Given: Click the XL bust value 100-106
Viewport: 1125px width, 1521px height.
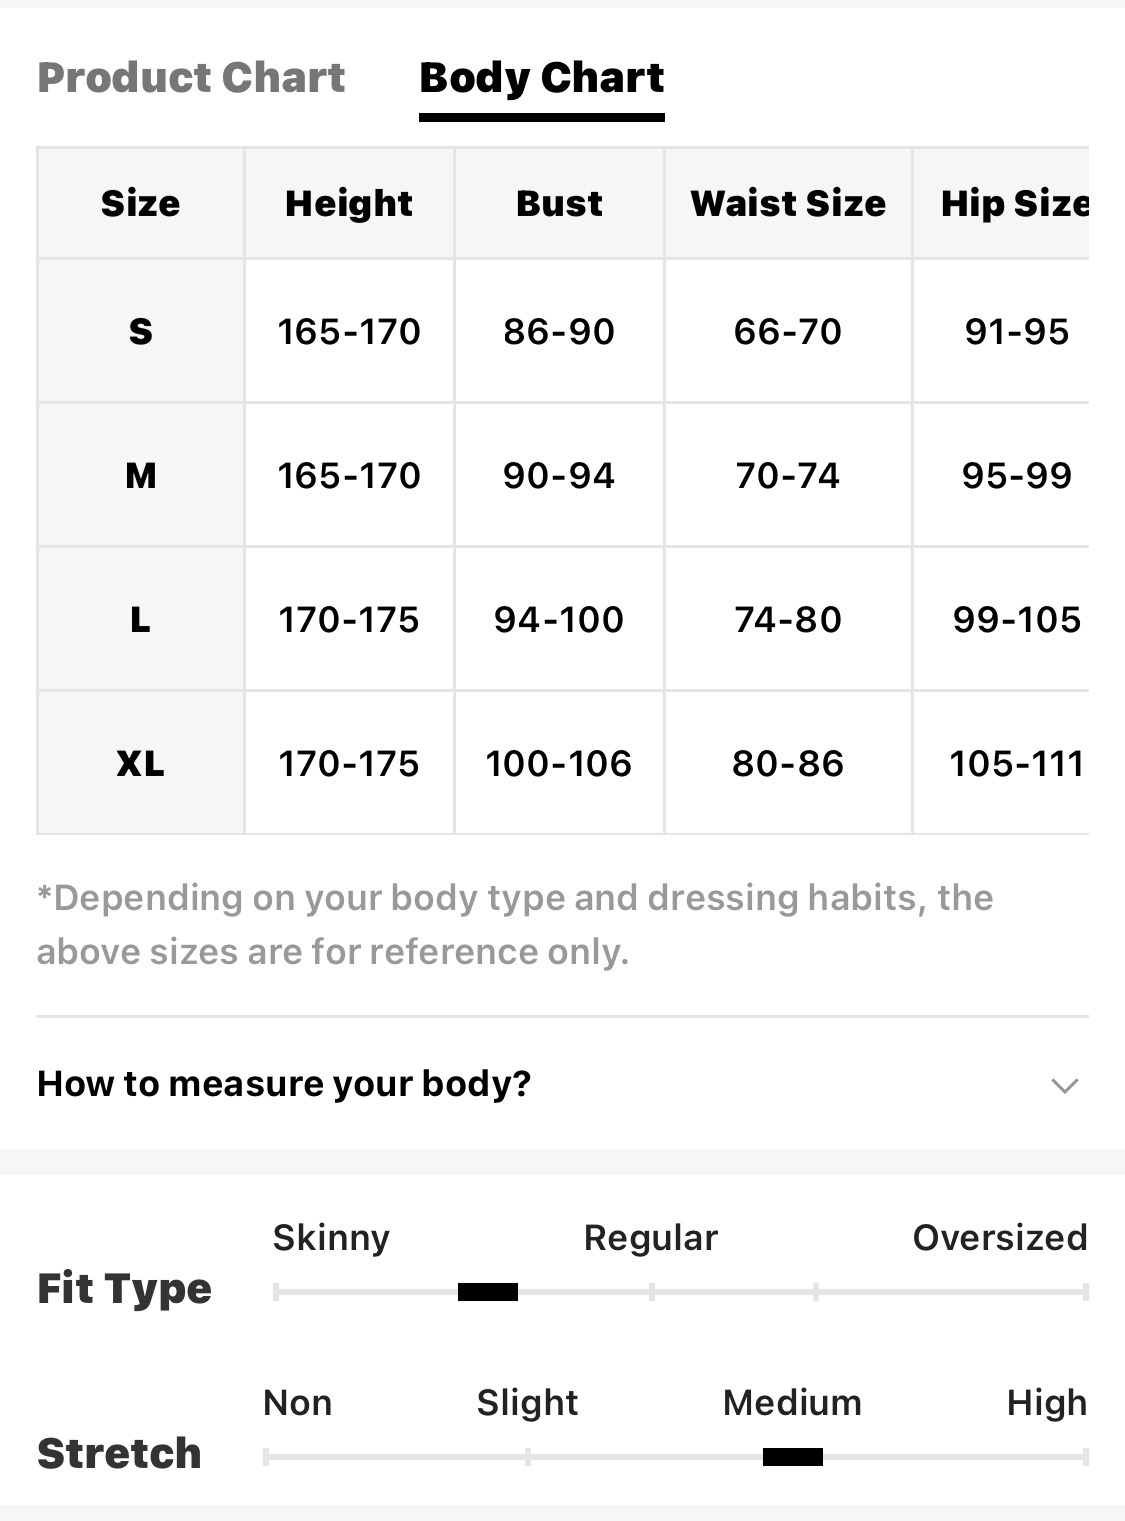Looking at the screenshot, I should 559,764.
